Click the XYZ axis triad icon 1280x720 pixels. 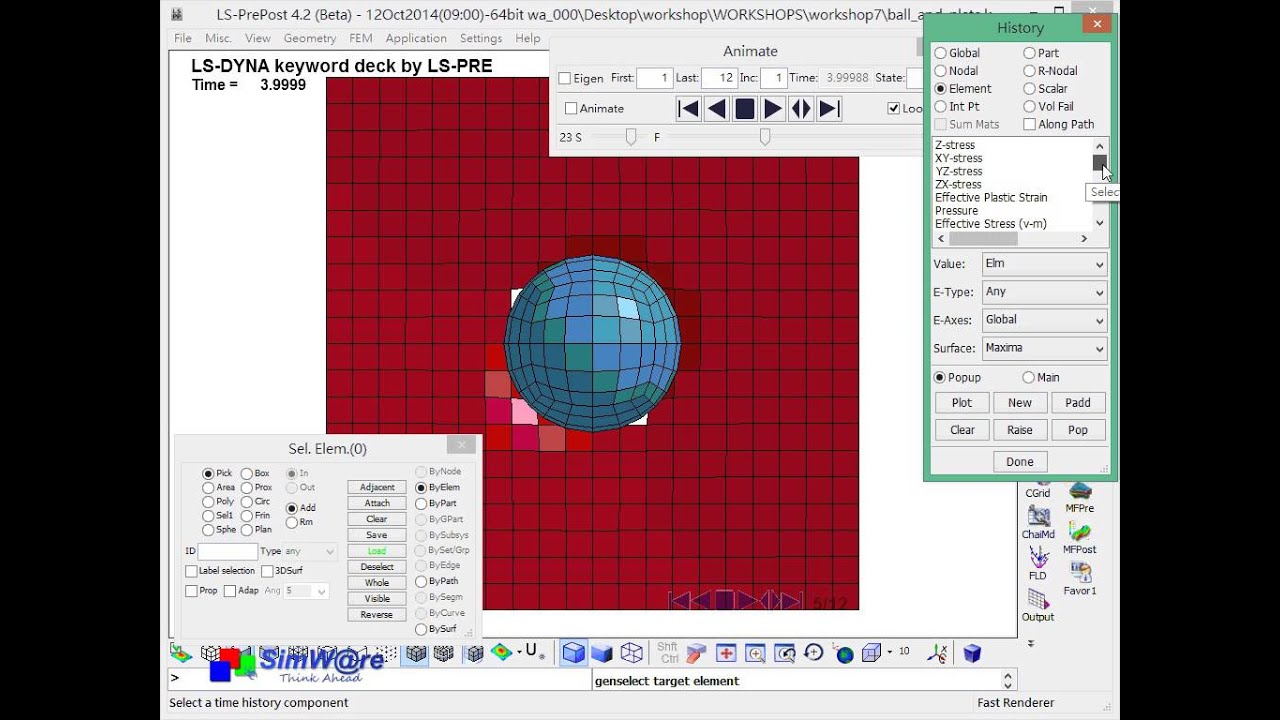938,653
